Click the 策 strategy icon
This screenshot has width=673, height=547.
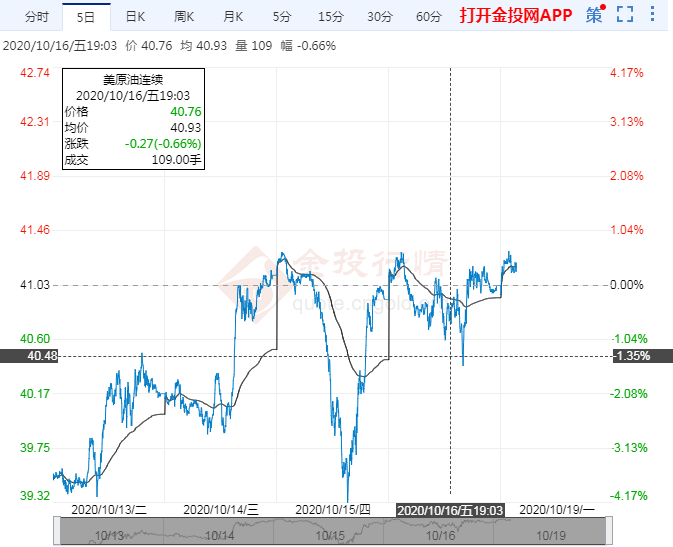point(595,15)
